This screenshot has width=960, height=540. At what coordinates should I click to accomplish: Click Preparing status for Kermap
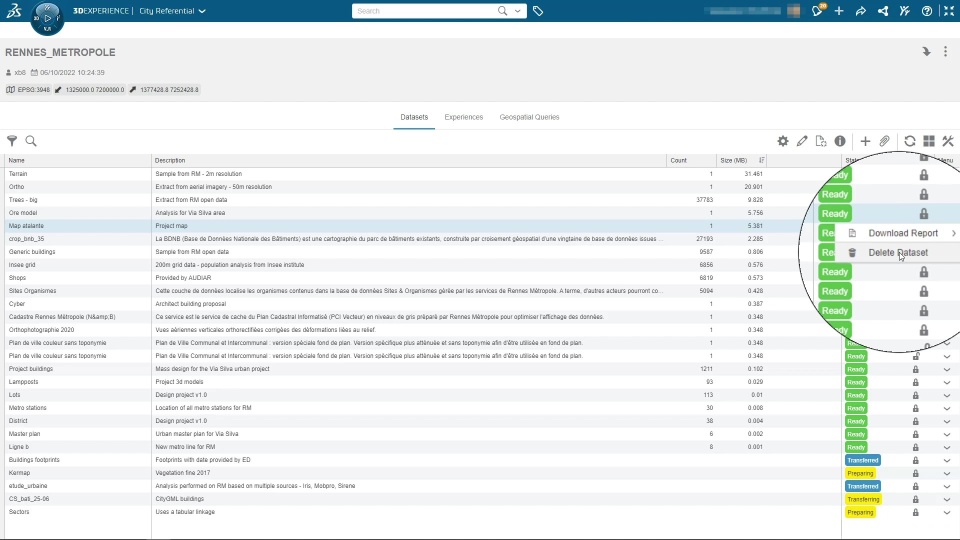[x=860, y=473]
